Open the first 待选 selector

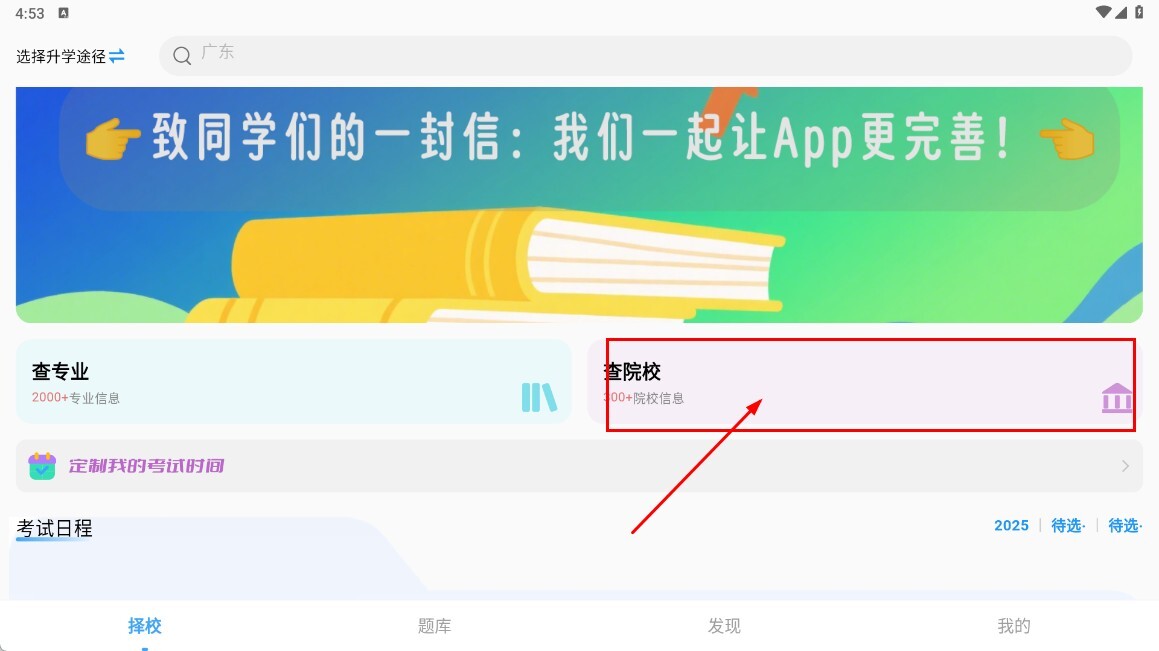1067,525
